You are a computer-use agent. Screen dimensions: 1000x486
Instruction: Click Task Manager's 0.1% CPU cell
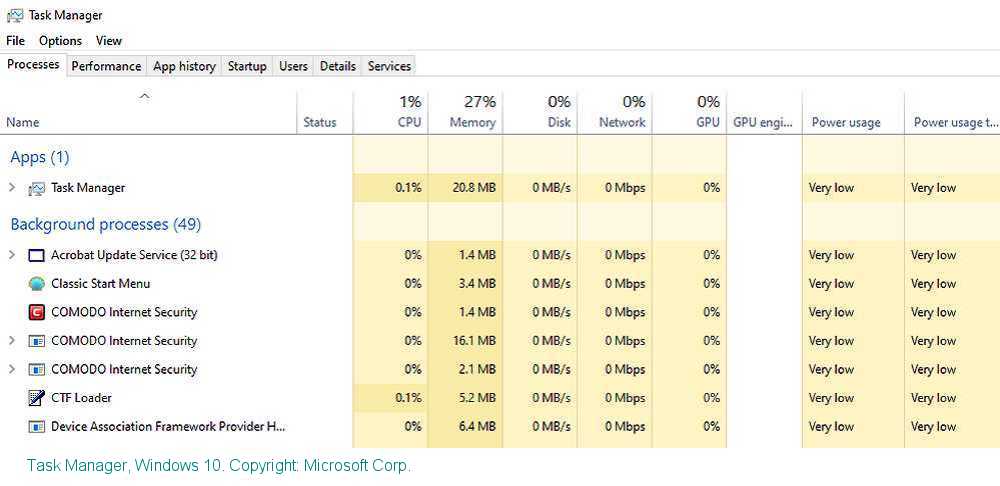(390, 188)
